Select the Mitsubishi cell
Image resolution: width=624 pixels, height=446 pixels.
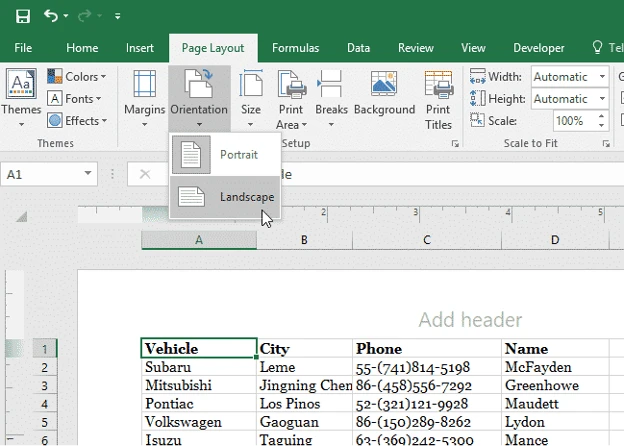pos(199,385)
